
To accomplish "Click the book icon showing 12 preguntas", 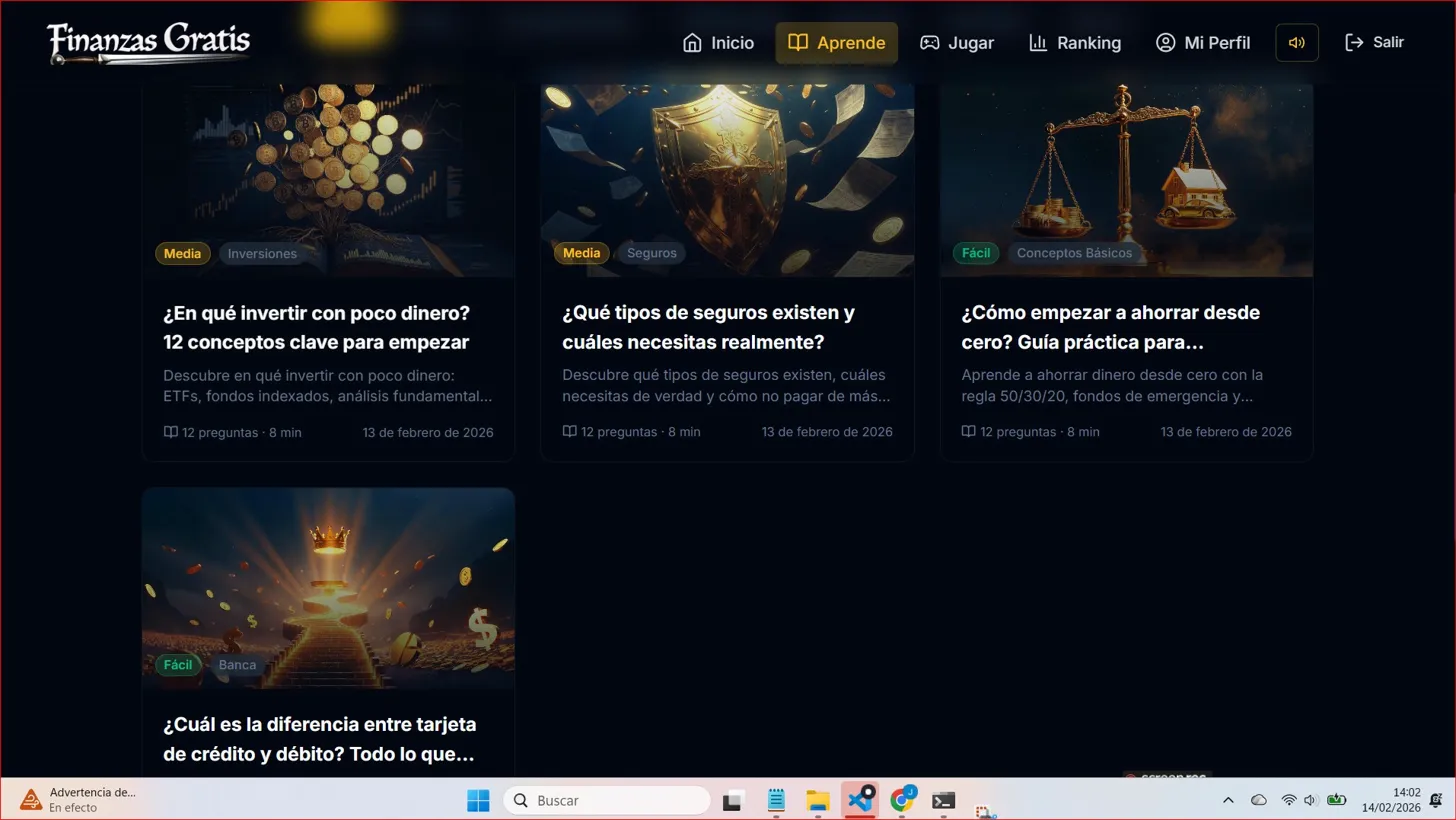I will tap(170, 432).
